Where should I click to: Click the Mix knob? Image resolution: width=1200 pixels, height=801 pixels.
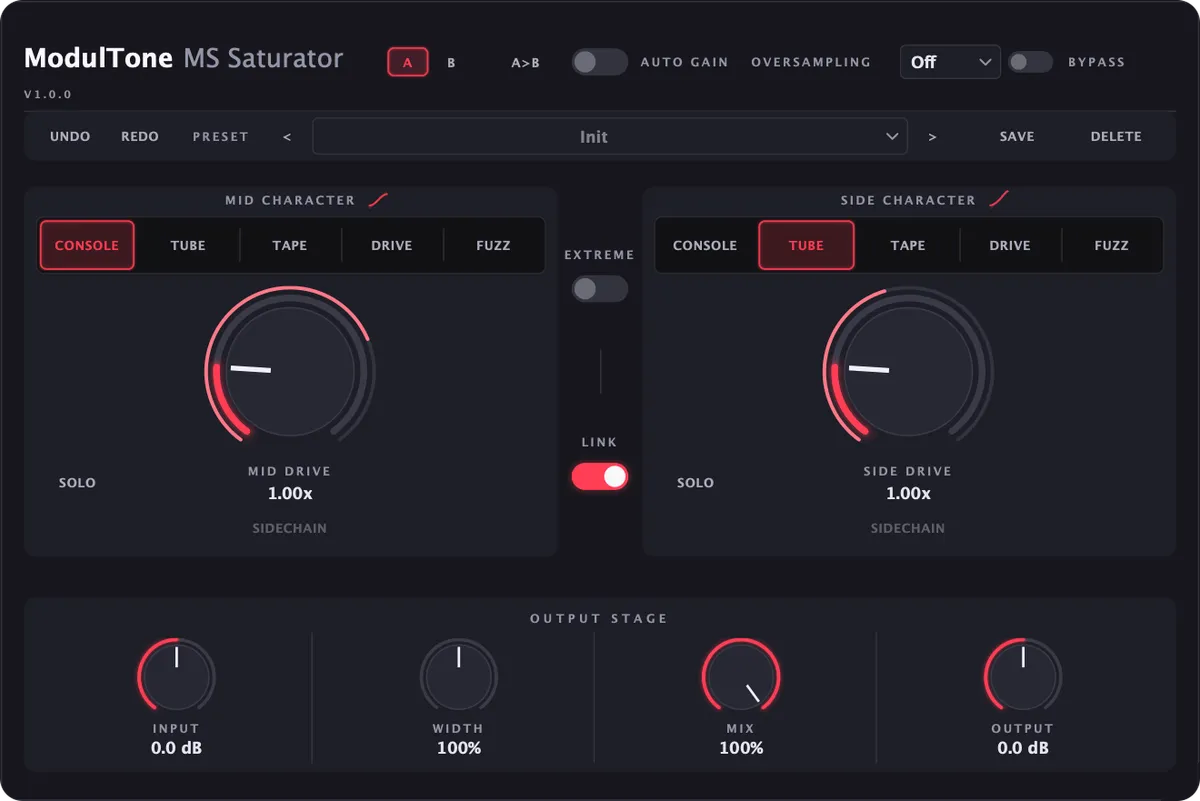741,676
